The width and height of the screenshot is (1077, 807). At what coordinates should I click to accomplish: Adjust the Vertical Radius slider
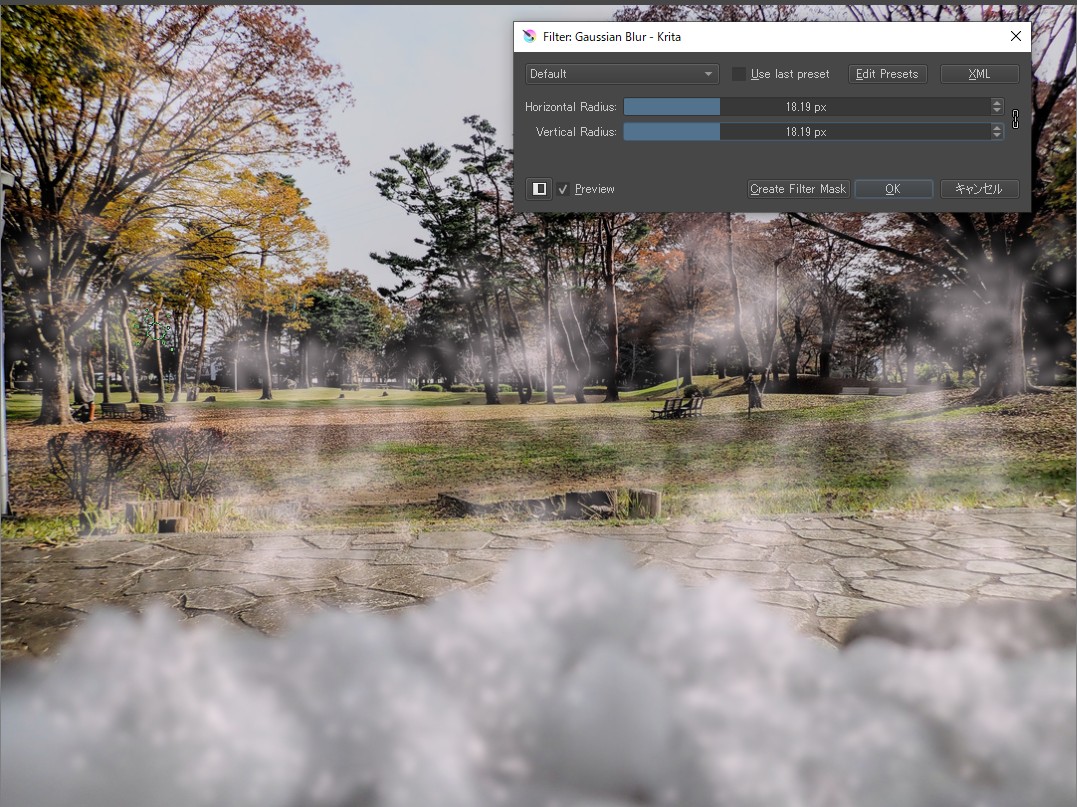click(x=806, y=131)
